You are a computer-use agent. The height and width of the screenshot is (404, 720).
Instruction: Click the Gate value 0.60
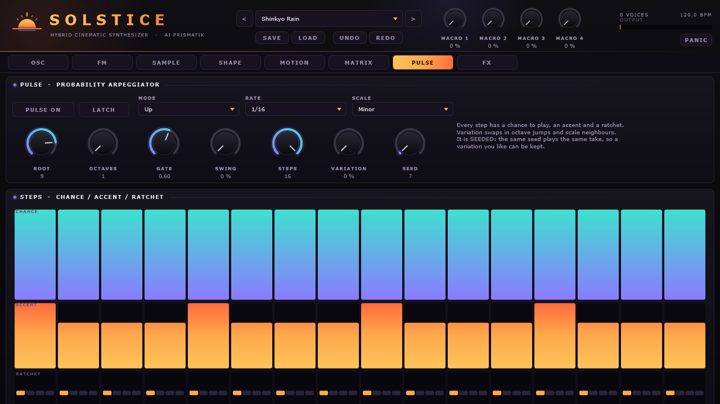pyautogui.click(x=164, y=176)
